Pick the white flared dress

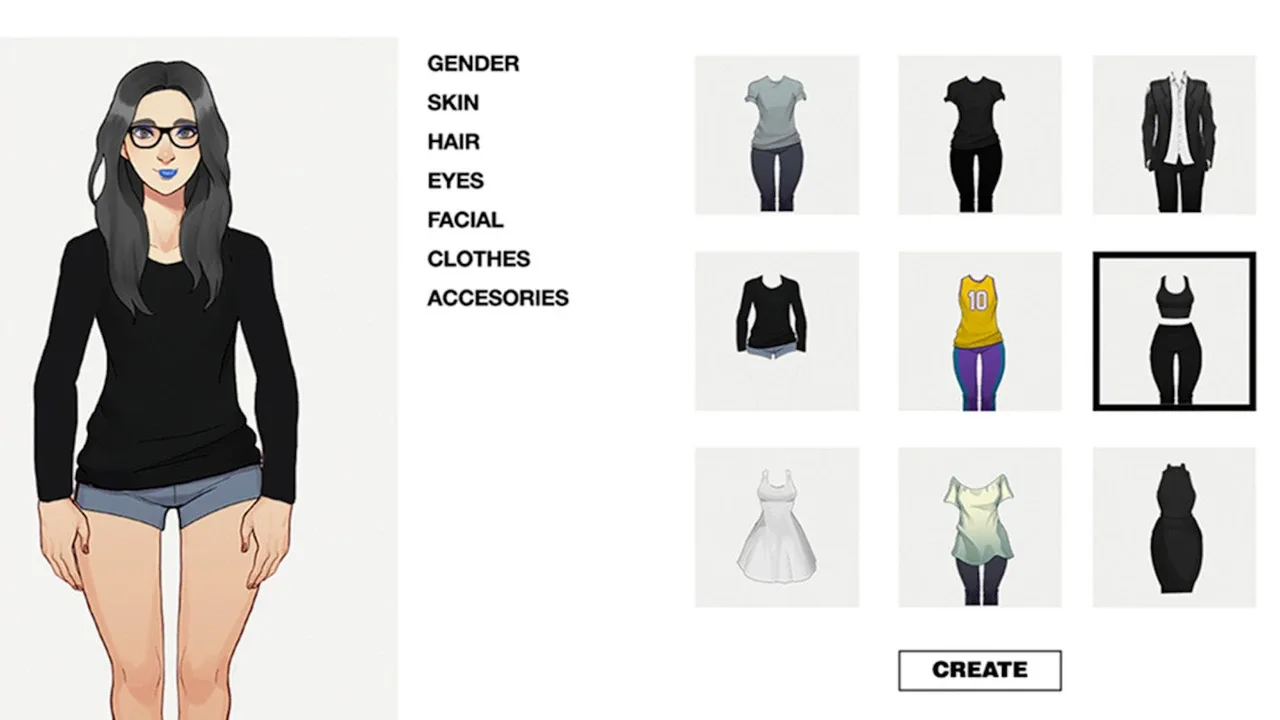point(777,527)
